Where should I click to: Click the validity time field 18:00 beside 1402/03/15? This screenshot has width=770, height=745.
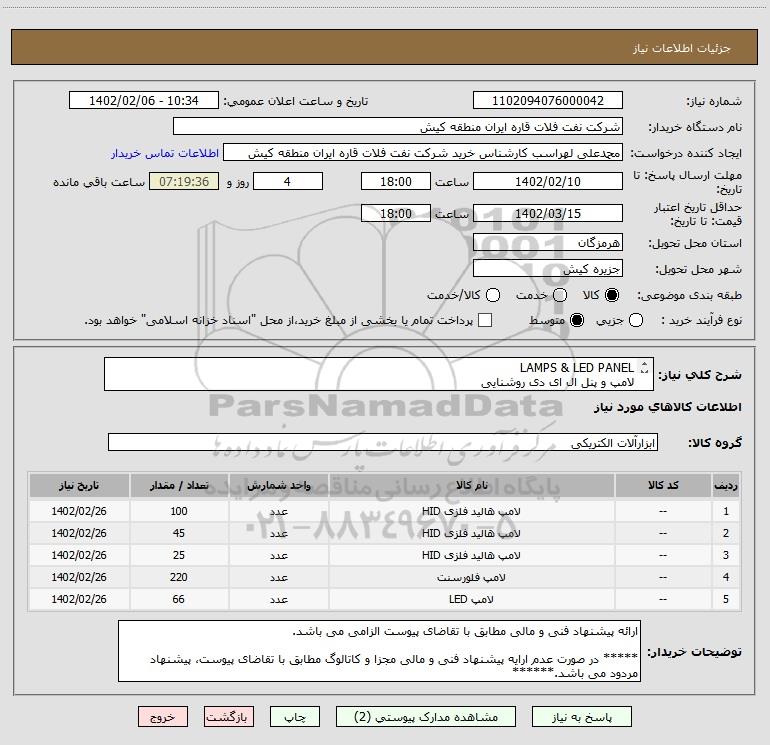pos(396,213)
